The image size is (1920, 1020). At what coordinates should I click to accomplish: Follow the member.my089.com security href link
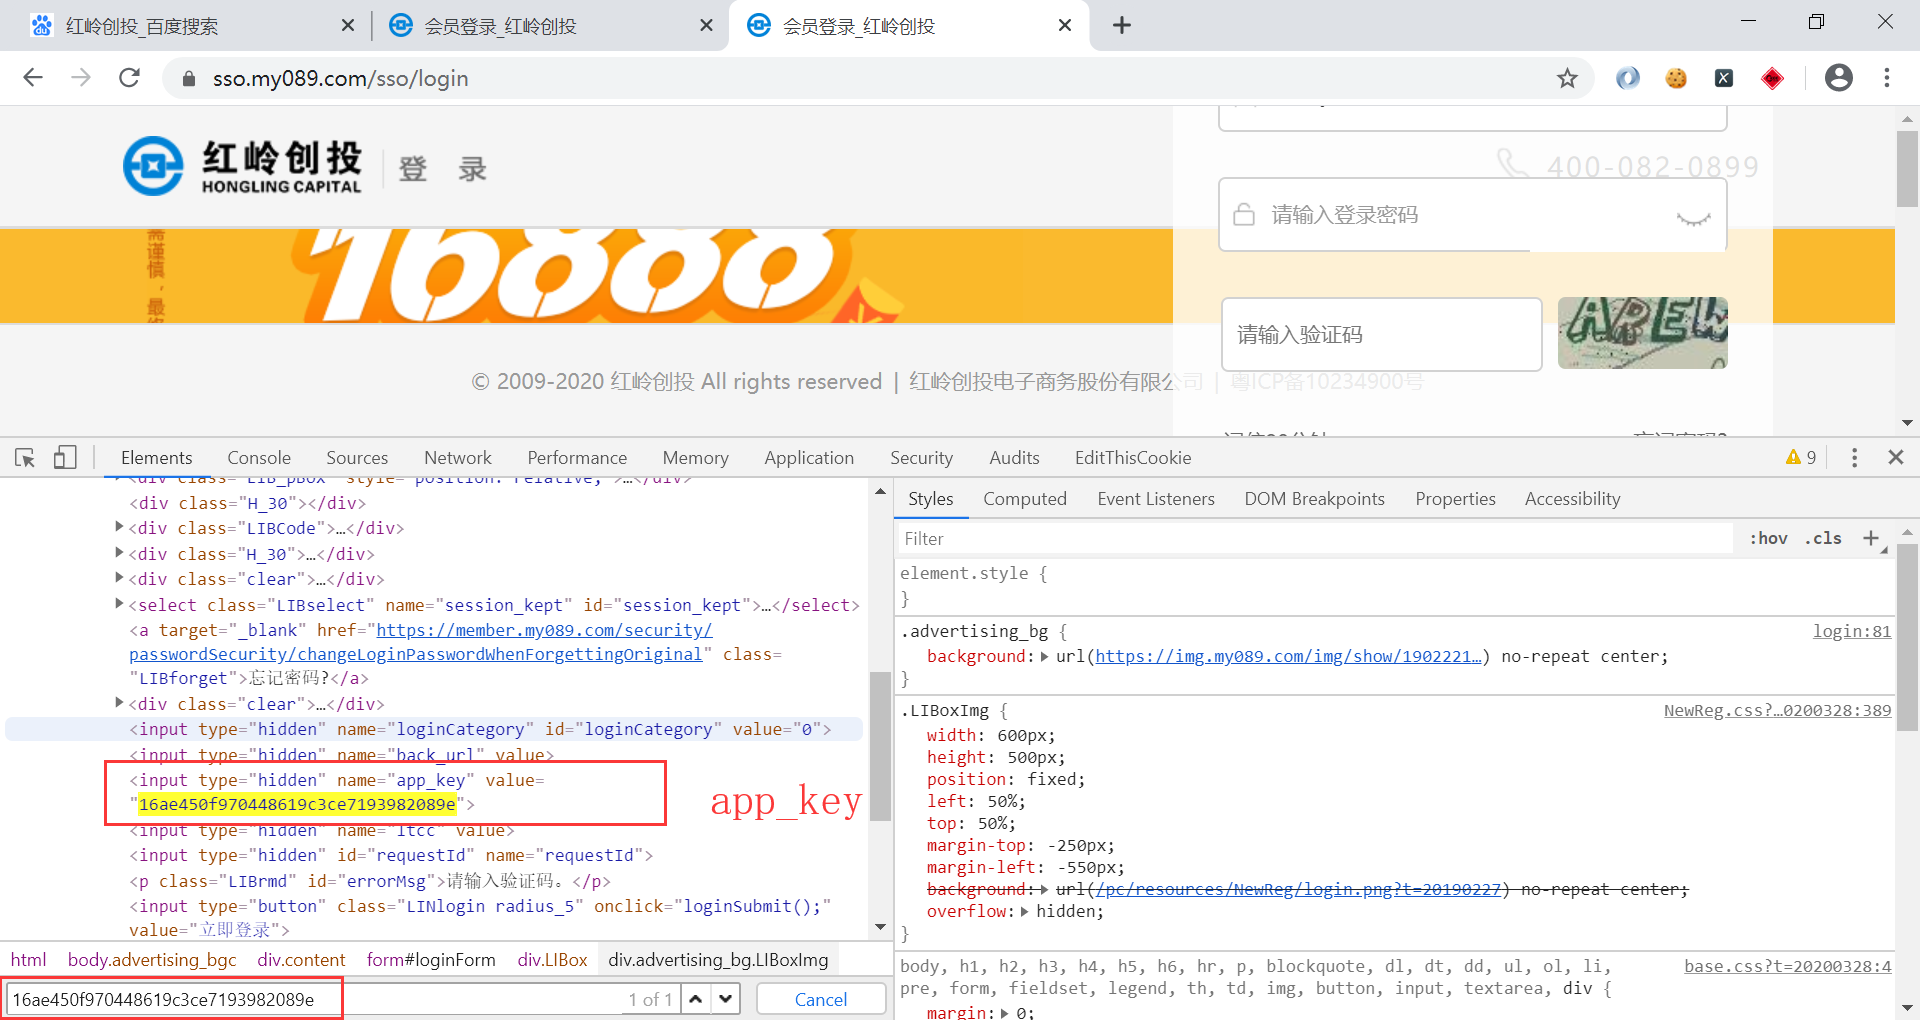coord(421,642)
